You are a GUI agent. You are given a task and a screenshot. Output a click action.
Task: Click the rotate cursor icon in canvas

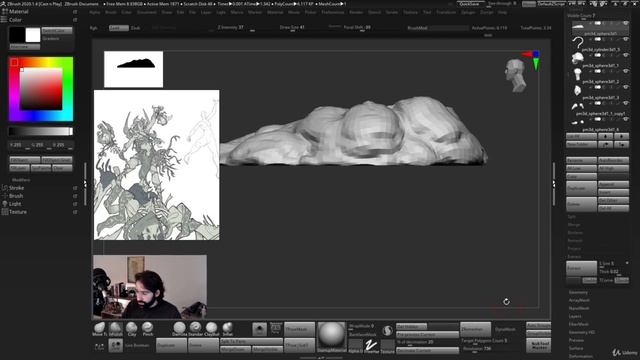(506, 302)
